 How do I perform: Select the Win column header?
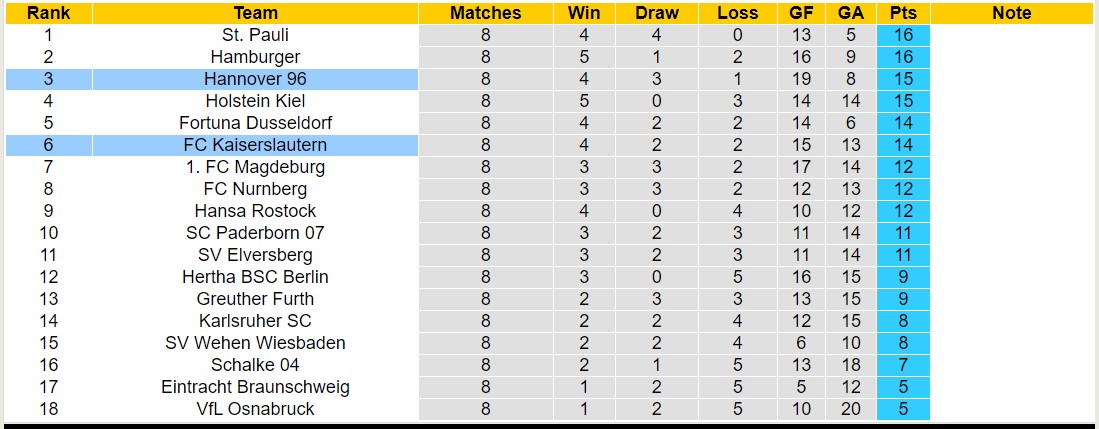(584, 13)
